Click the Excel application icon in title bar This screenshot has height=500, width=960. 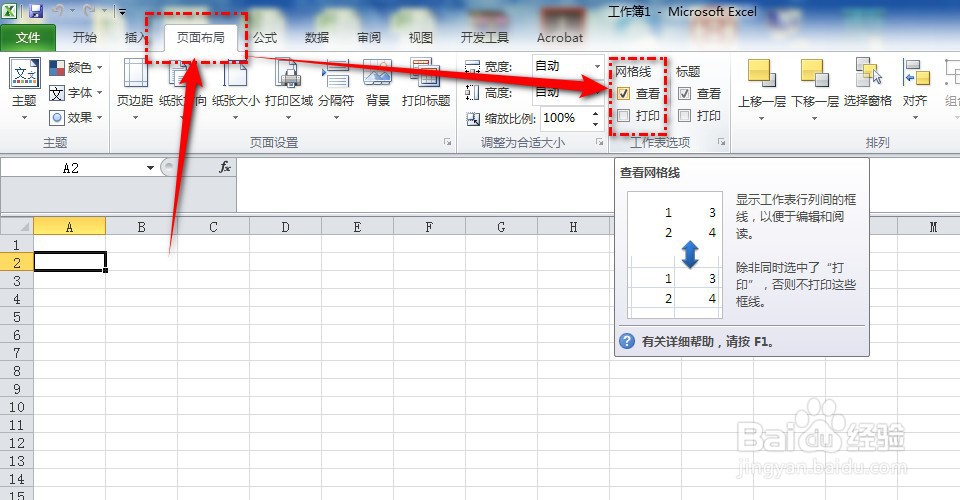tap(9, 10)
